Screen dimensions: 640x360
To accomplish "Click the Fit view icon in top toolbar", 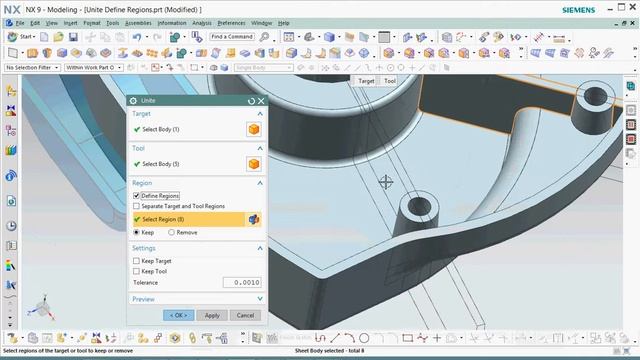I will tap(289, 37).
